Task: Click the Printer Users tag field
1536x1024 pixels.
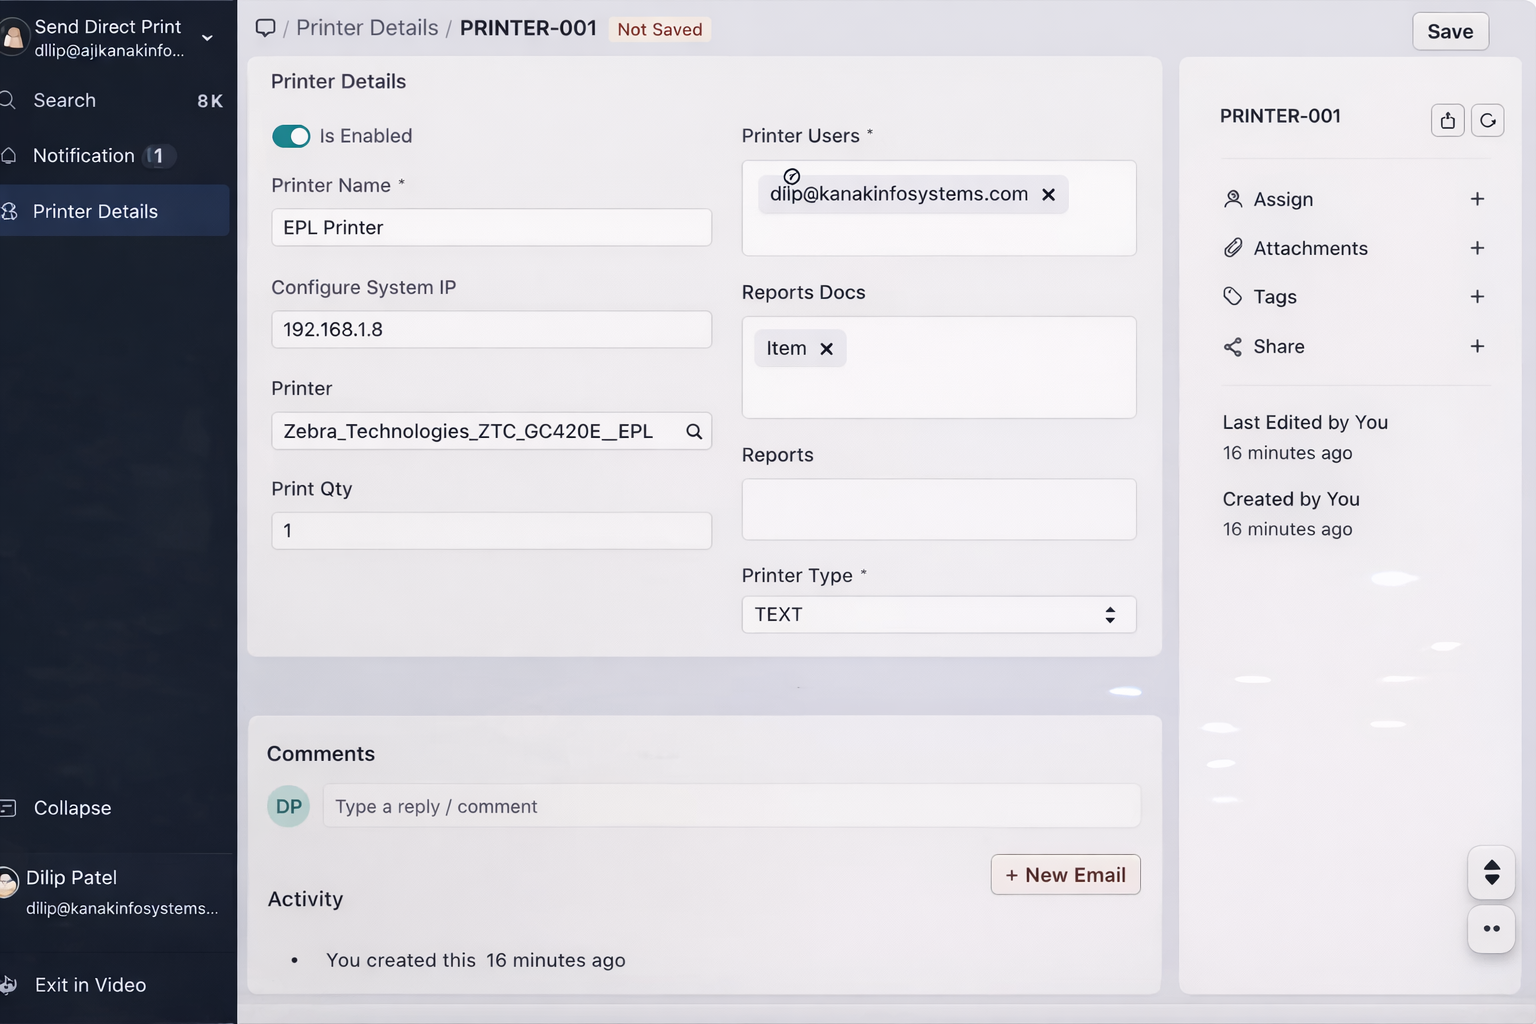Action: tap(939, 208)
